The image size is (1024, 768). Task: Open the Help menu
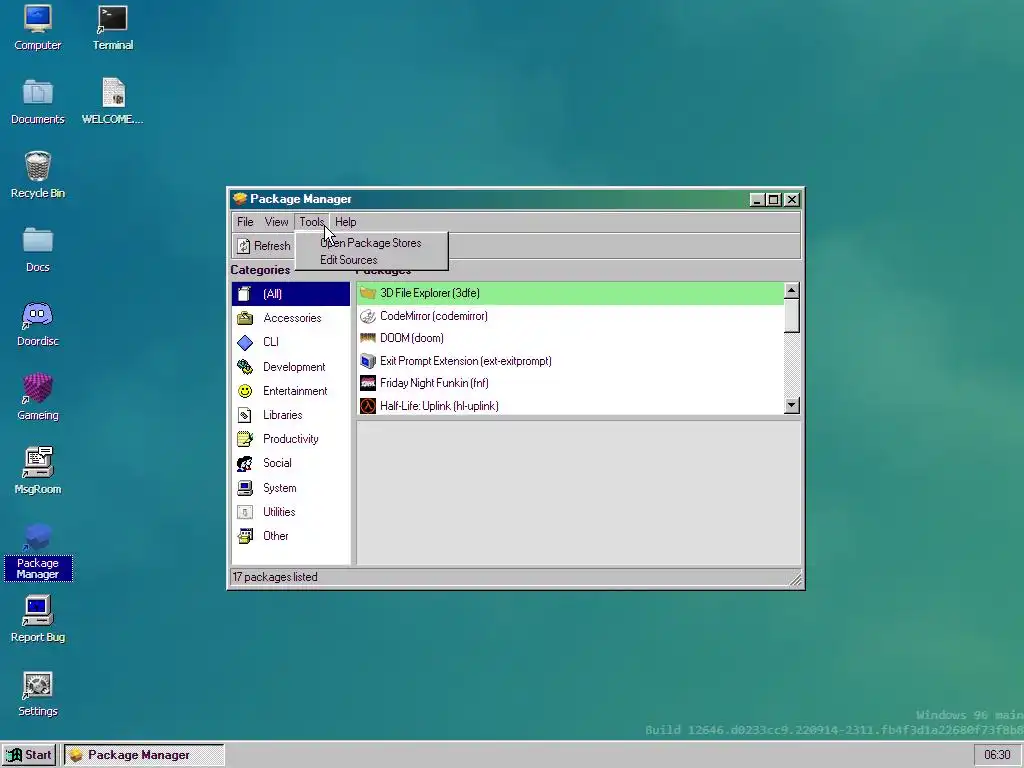[x=345, y=222]
